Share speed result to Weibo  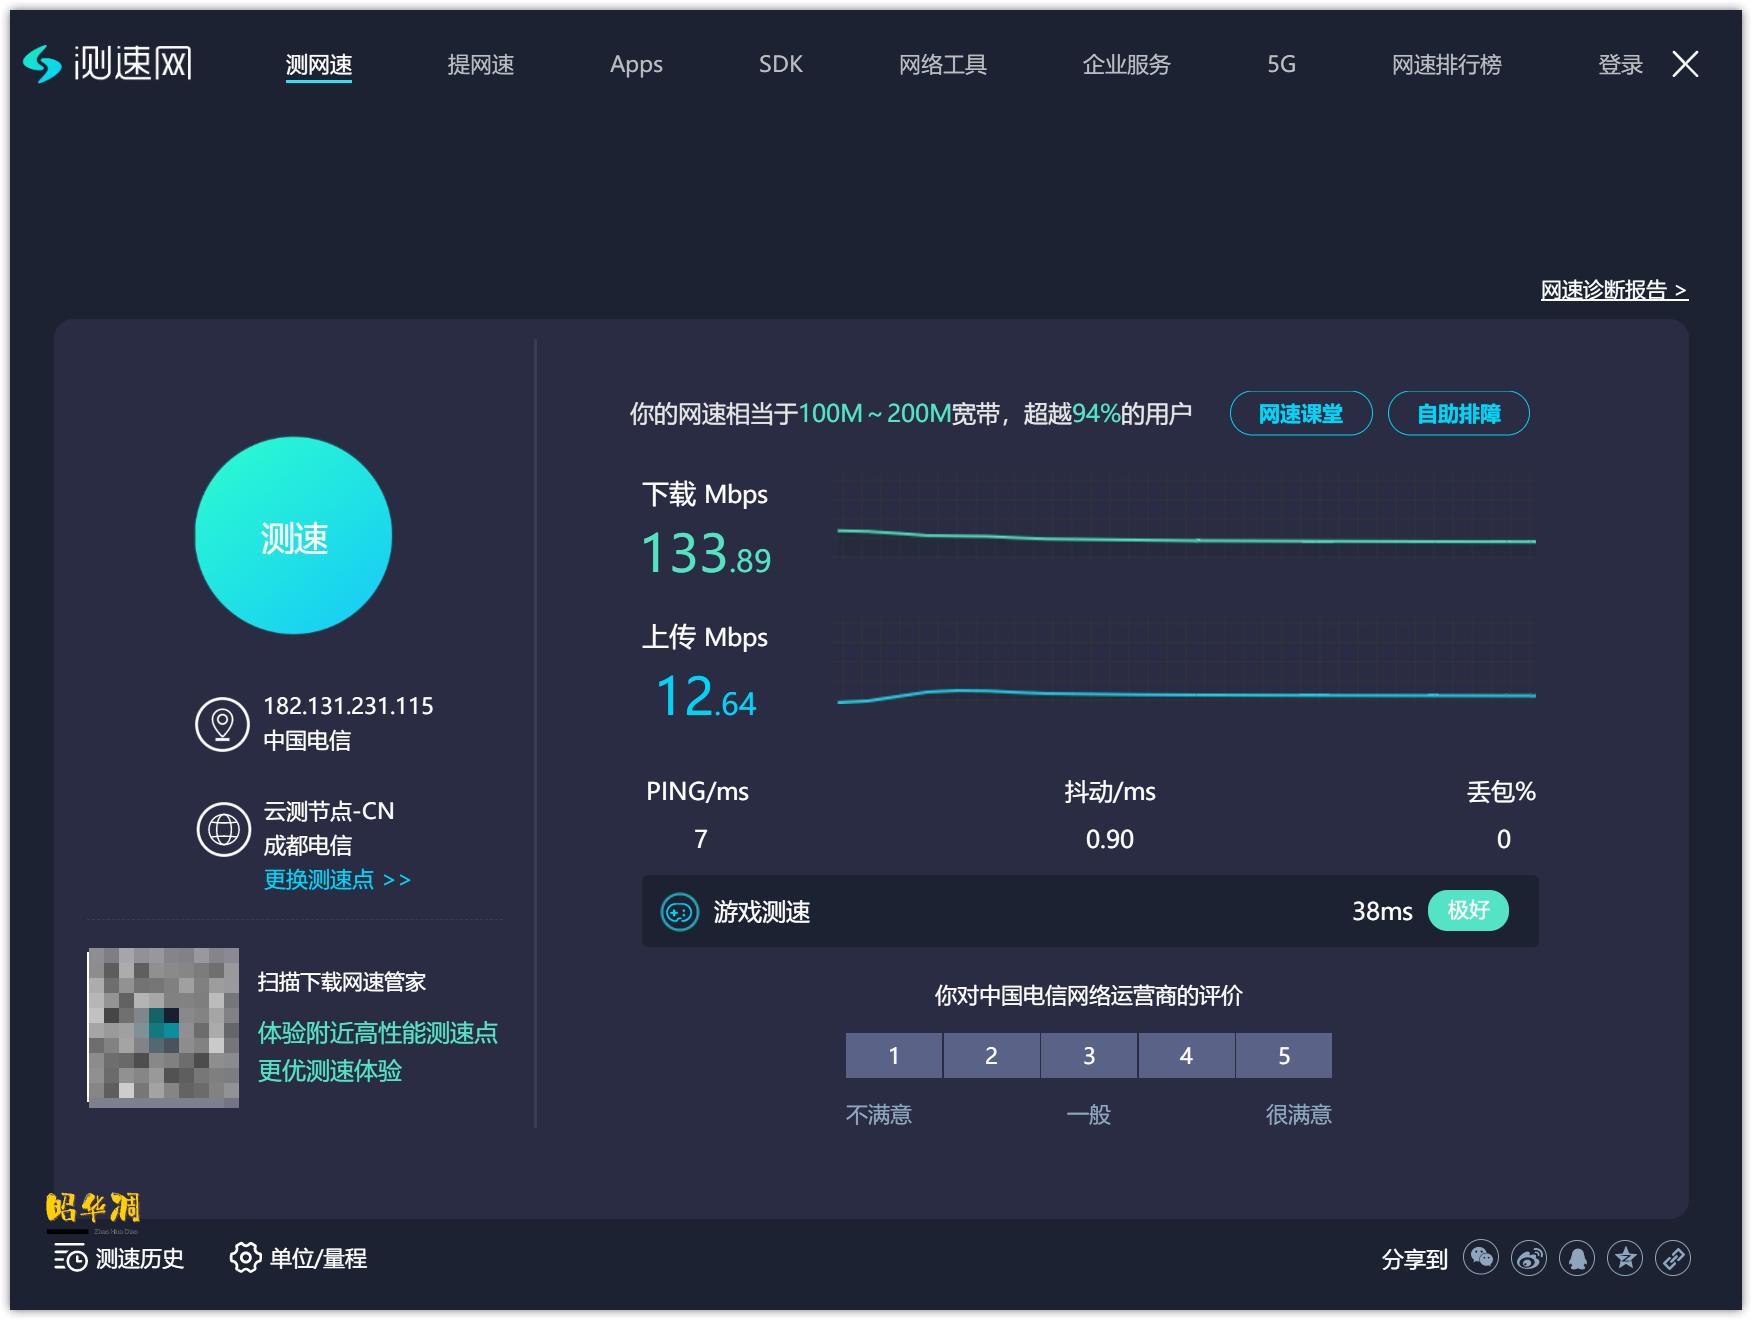1528,1259
